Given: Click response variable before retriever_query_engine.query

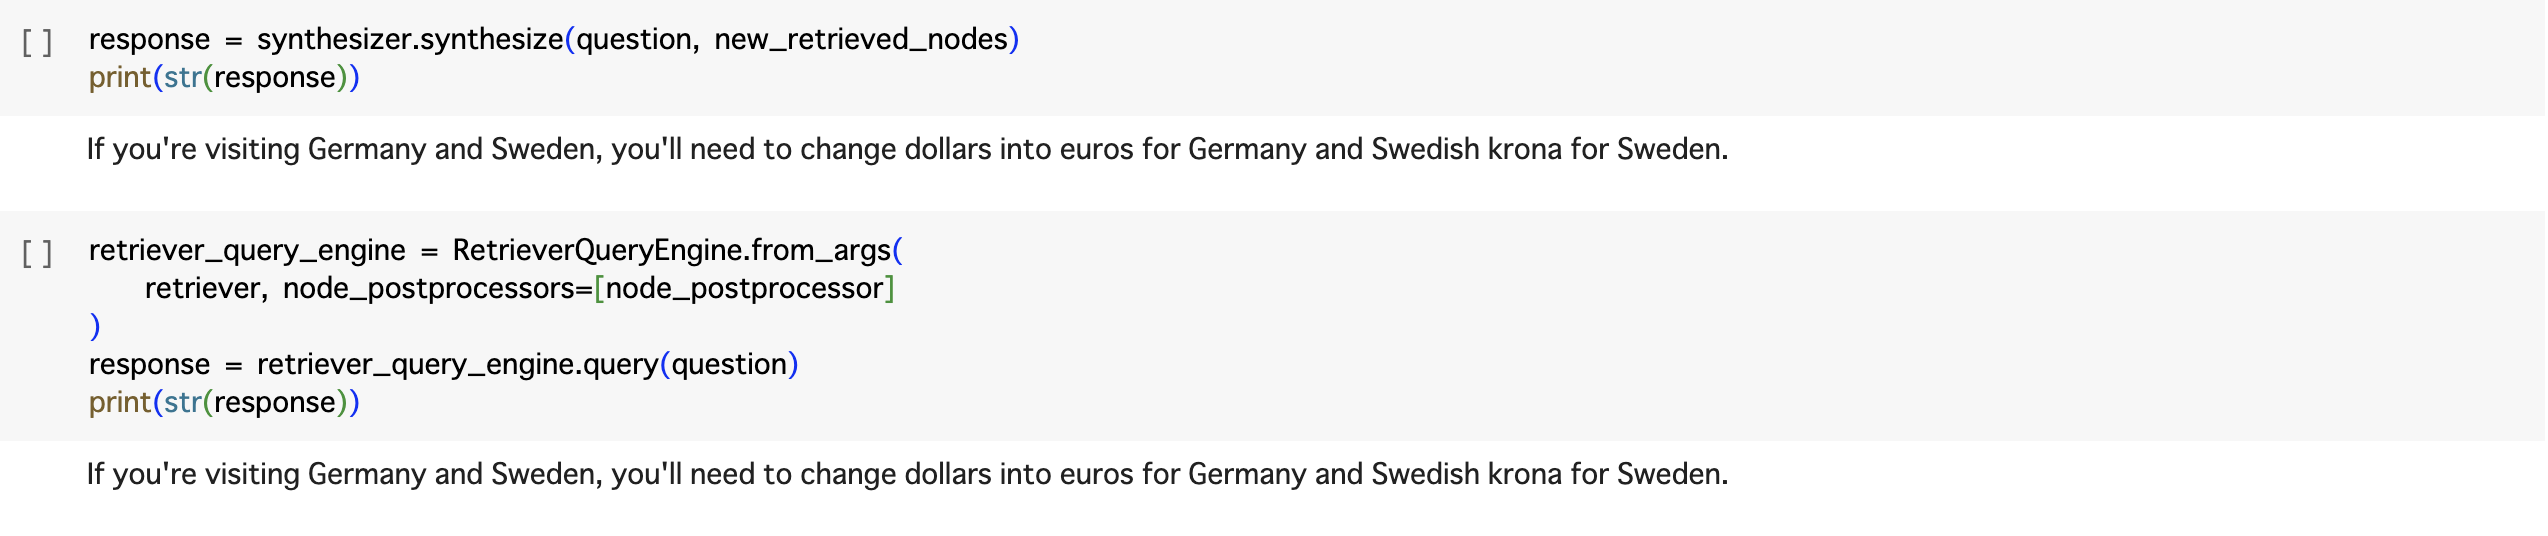Looking at the screenshot, I should click(x=149, y=364).
